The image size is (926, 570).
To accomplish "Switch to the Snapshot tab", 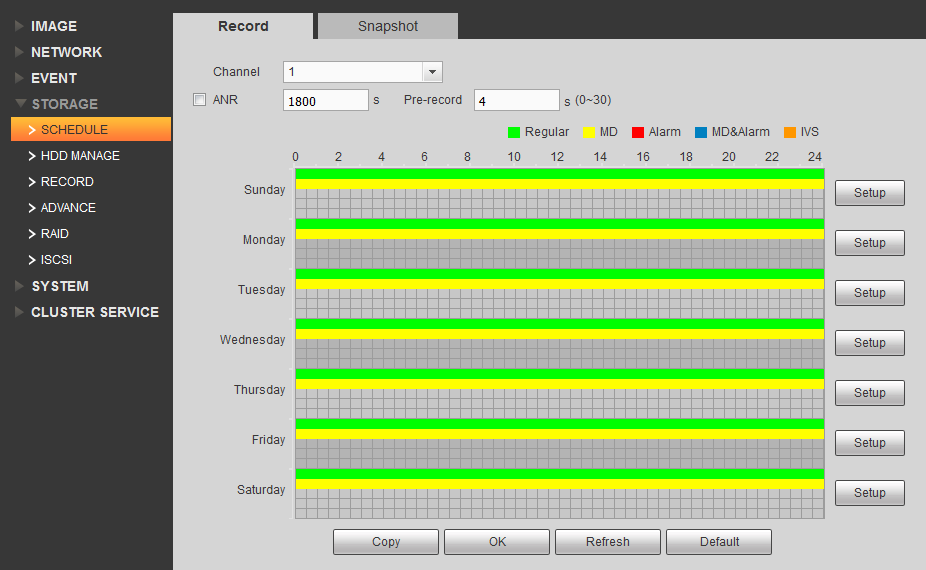I will click(388, 27).
